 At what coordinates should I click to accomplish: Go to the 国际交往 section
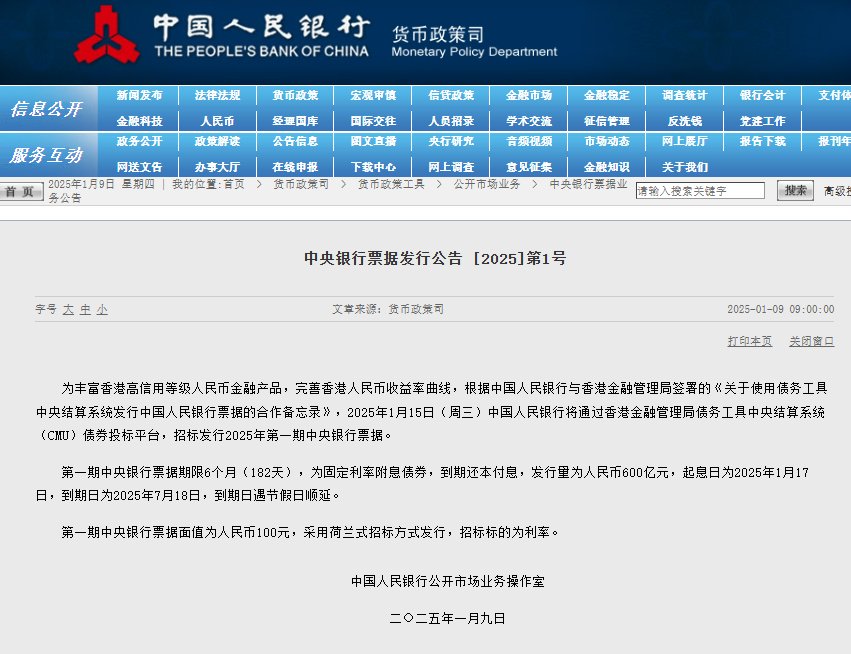[x=373, y=121]
